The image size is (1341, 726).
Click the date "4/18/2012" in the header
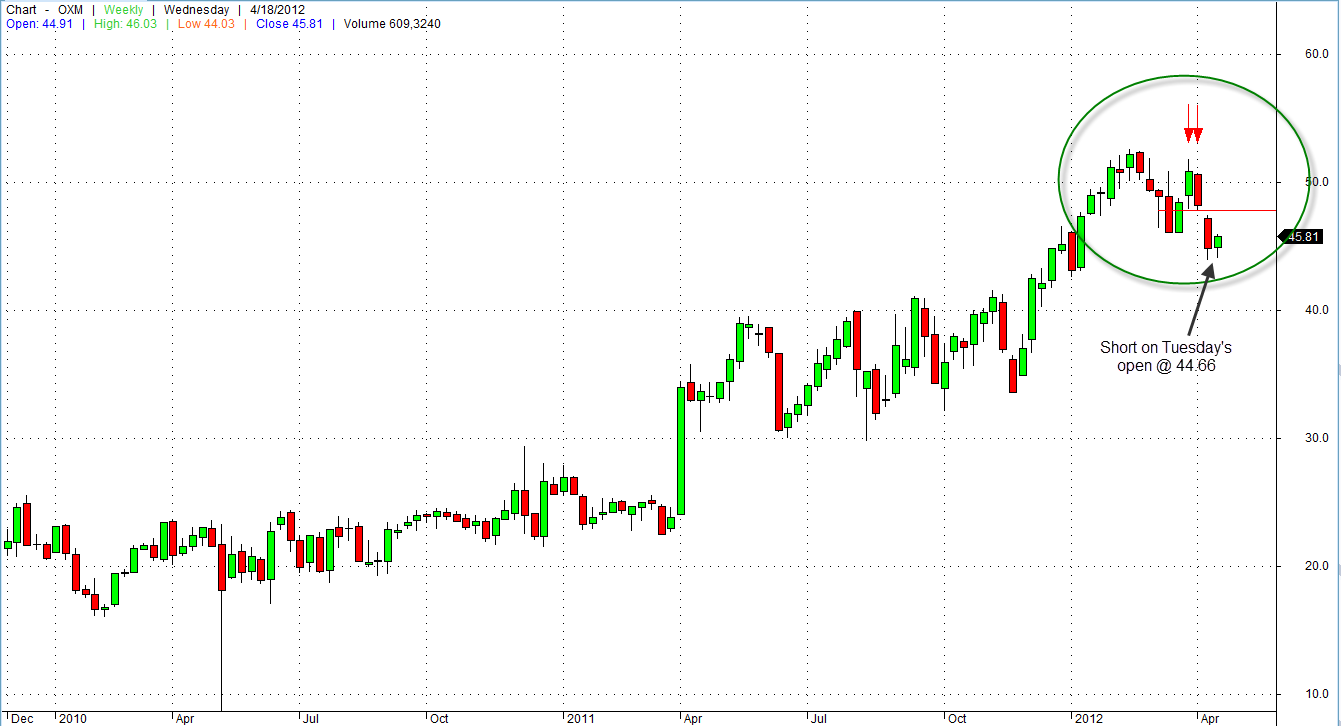point(277,10)
